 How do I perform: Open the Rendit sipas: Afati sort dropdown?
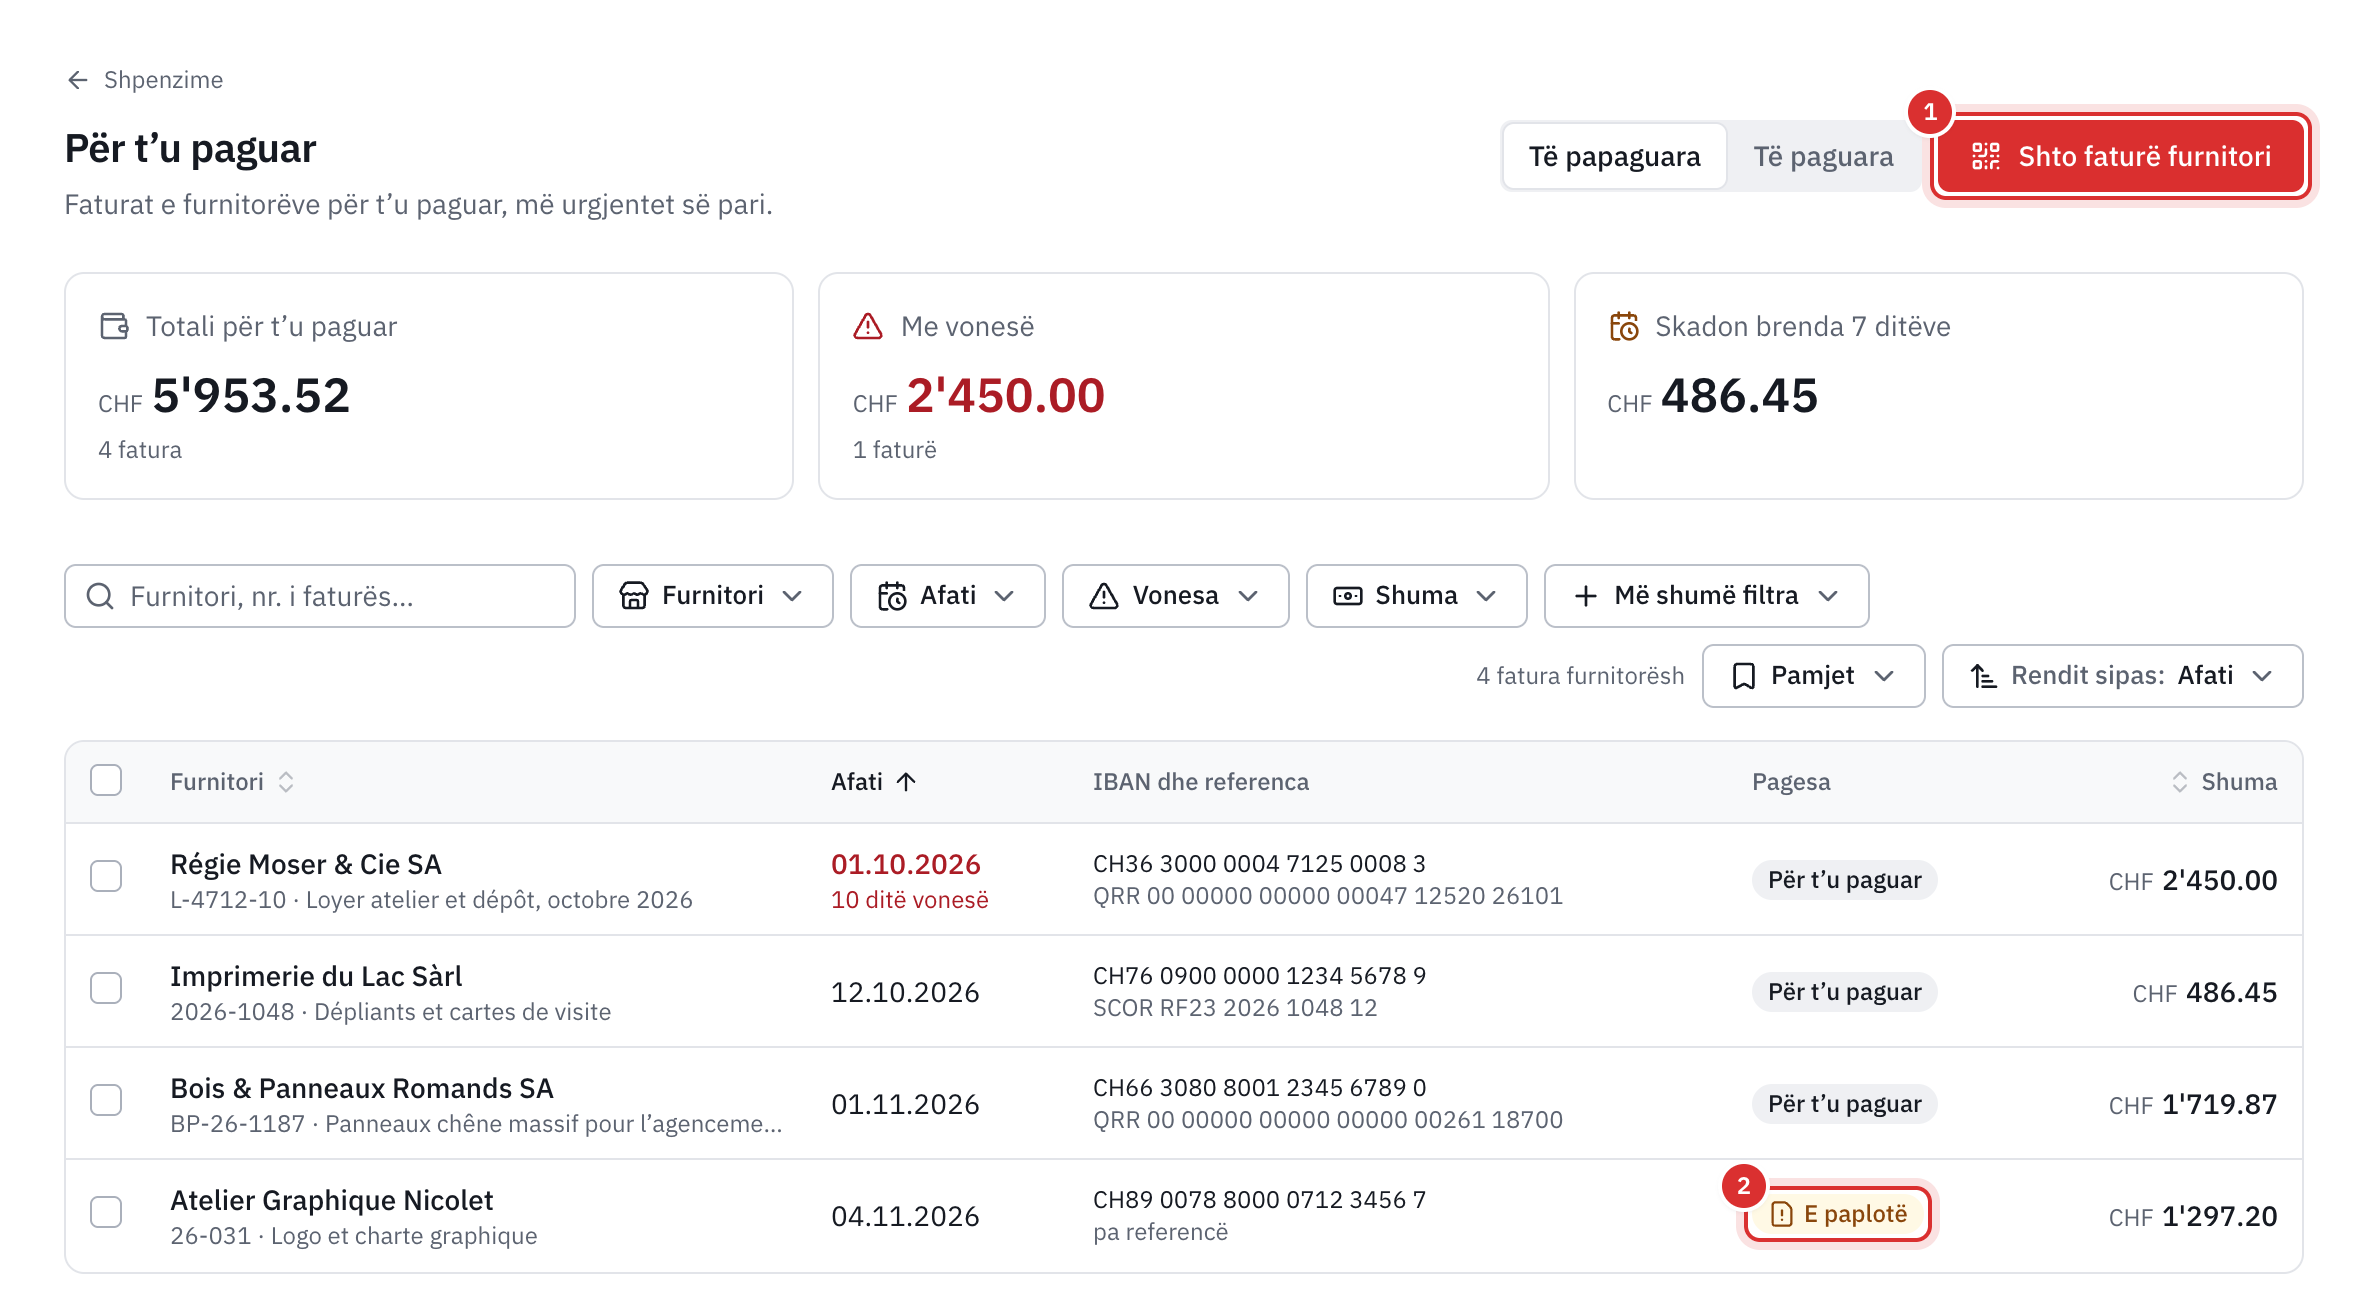[2122, 676]
